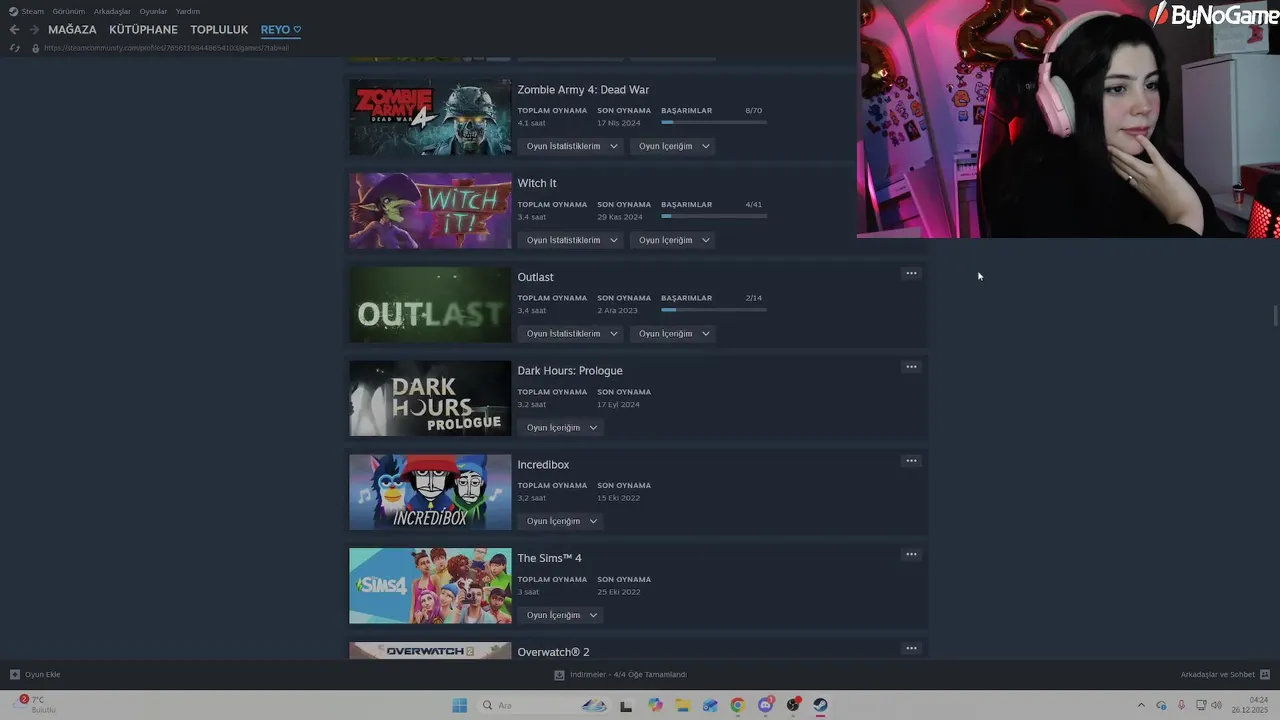Open the Outlast title link

[535, 277]
